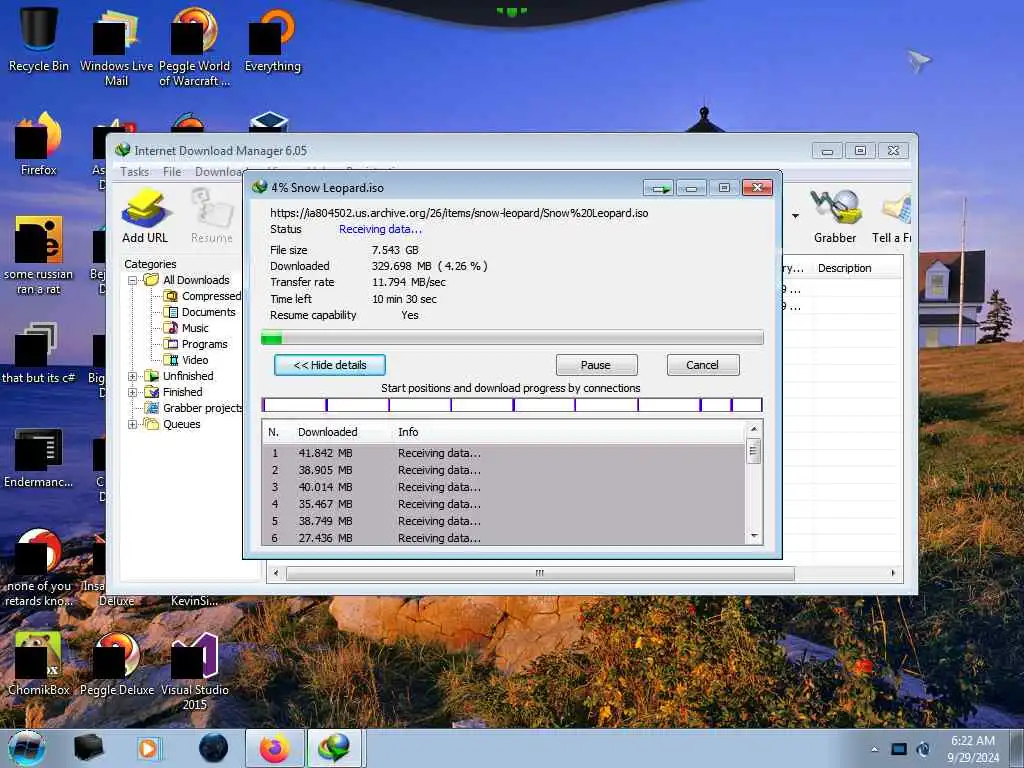Open the Windows Live Mail desktop icon
Image resolution: width=1024 pixels, height=768 pixels.
tap(116, 47)
